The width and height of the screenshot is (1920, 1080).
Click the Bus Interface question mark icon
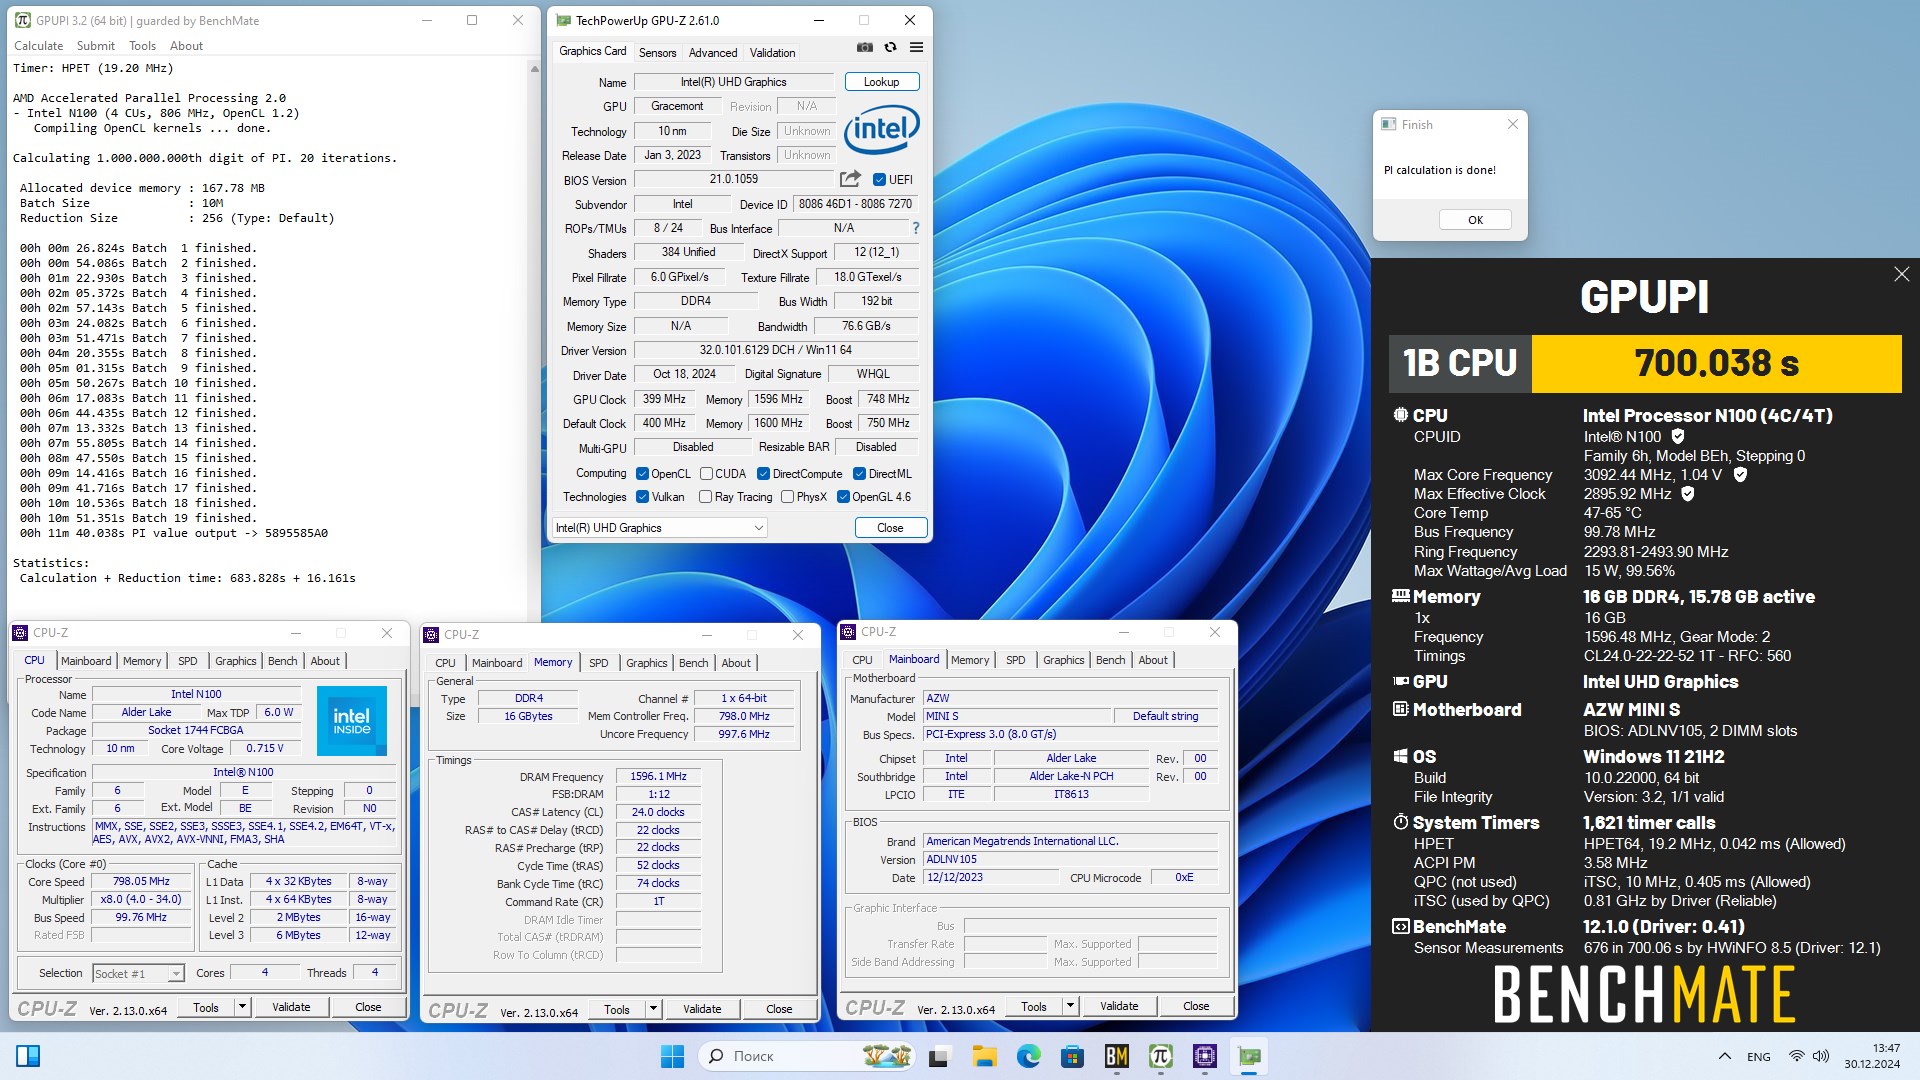pos(915,228)
